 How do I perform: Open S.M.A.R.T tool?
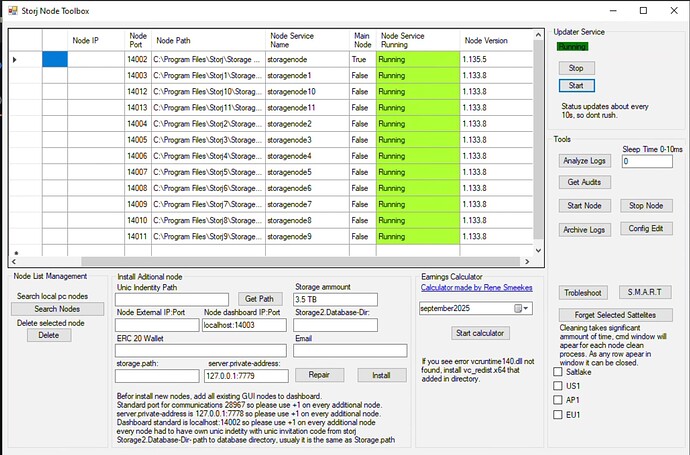point(645,292)
